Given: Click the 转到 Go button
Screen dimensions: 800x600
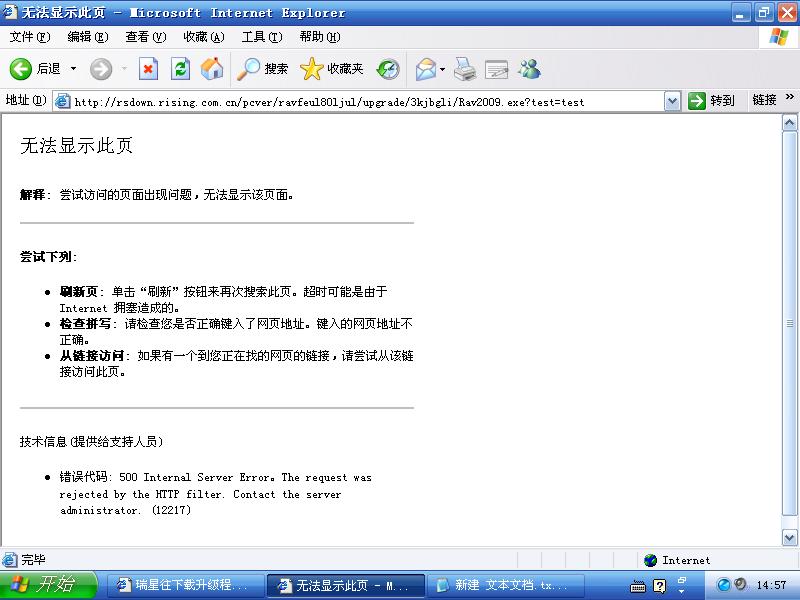Looking at the screenshot, I should point(711,101).
